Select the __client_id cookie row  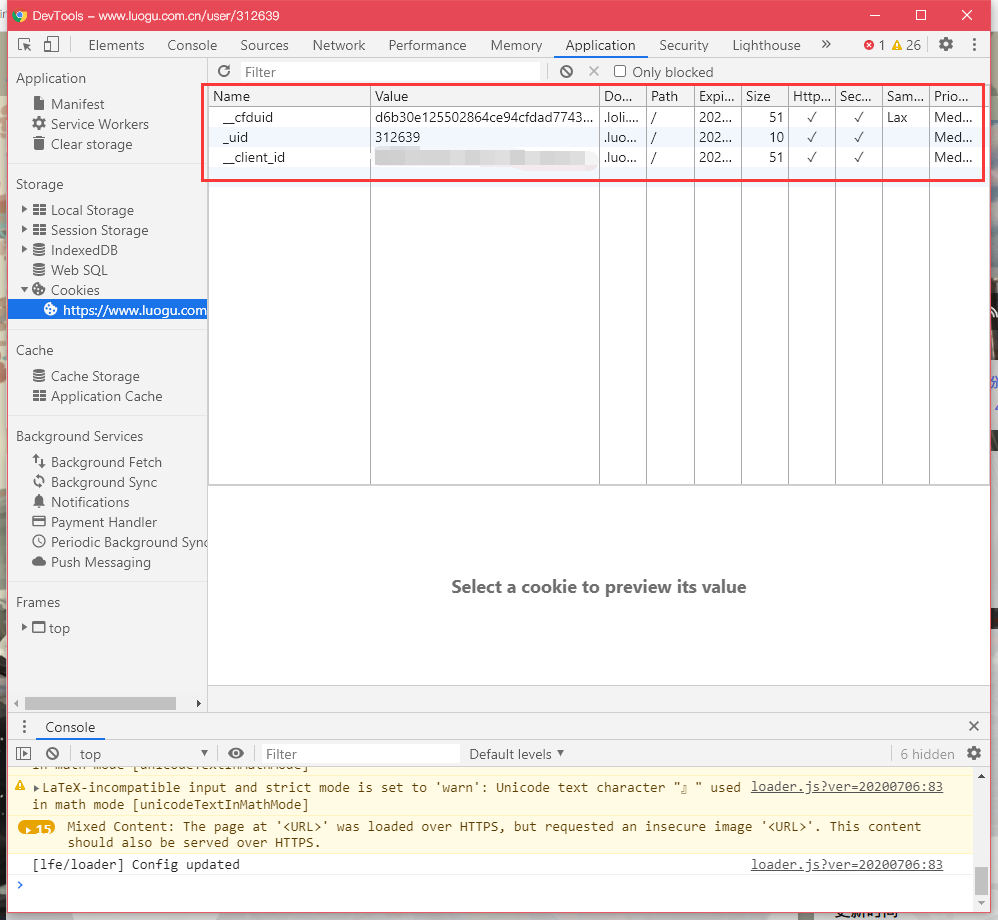pyautogui.click(x=595, y=157)
